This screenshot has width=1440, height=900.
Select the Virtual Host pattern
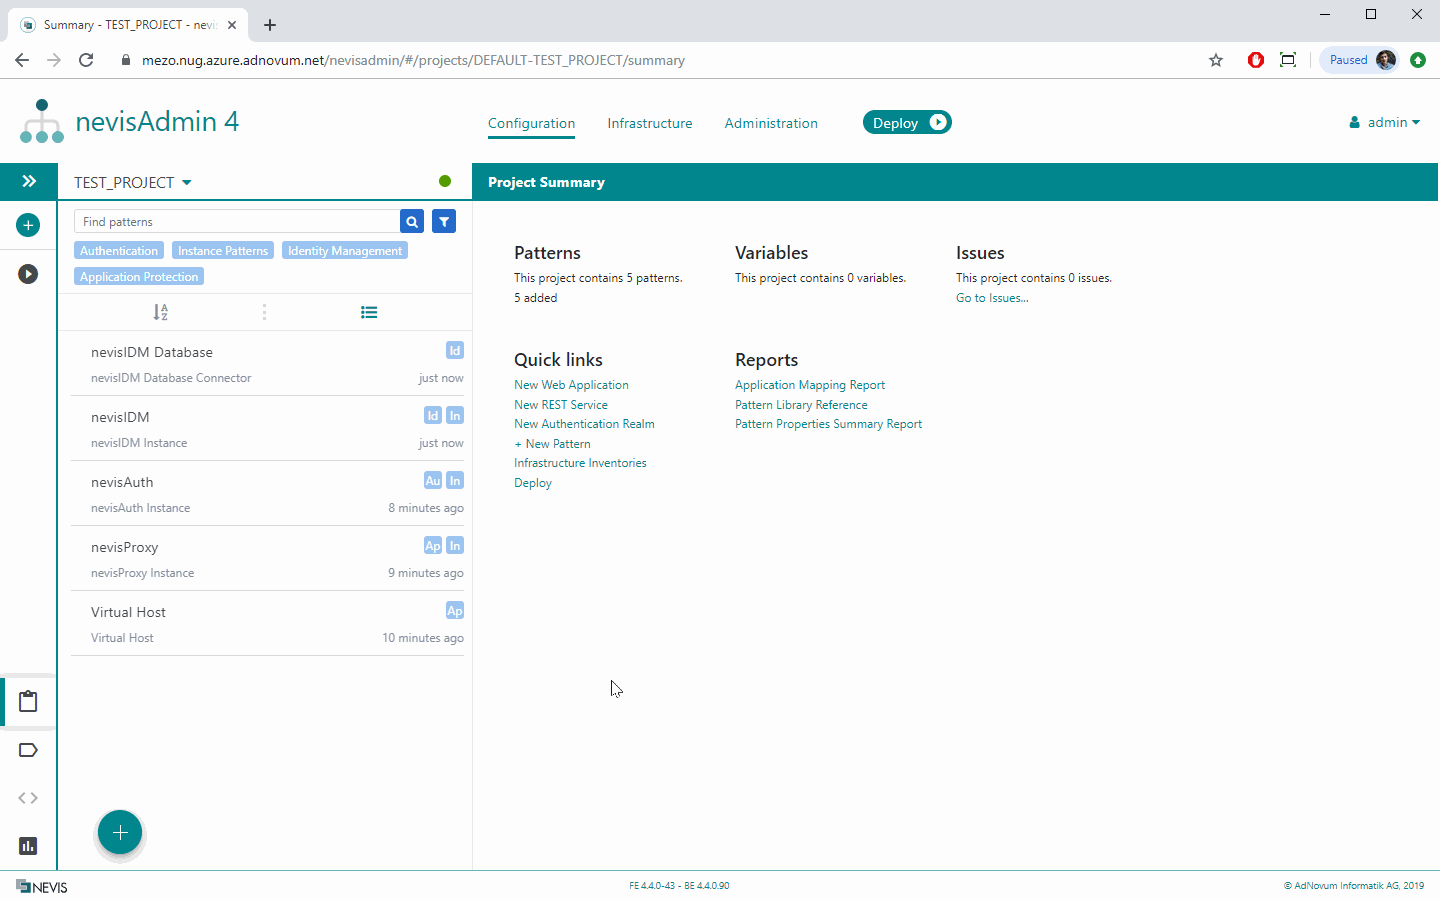[267, 624]
